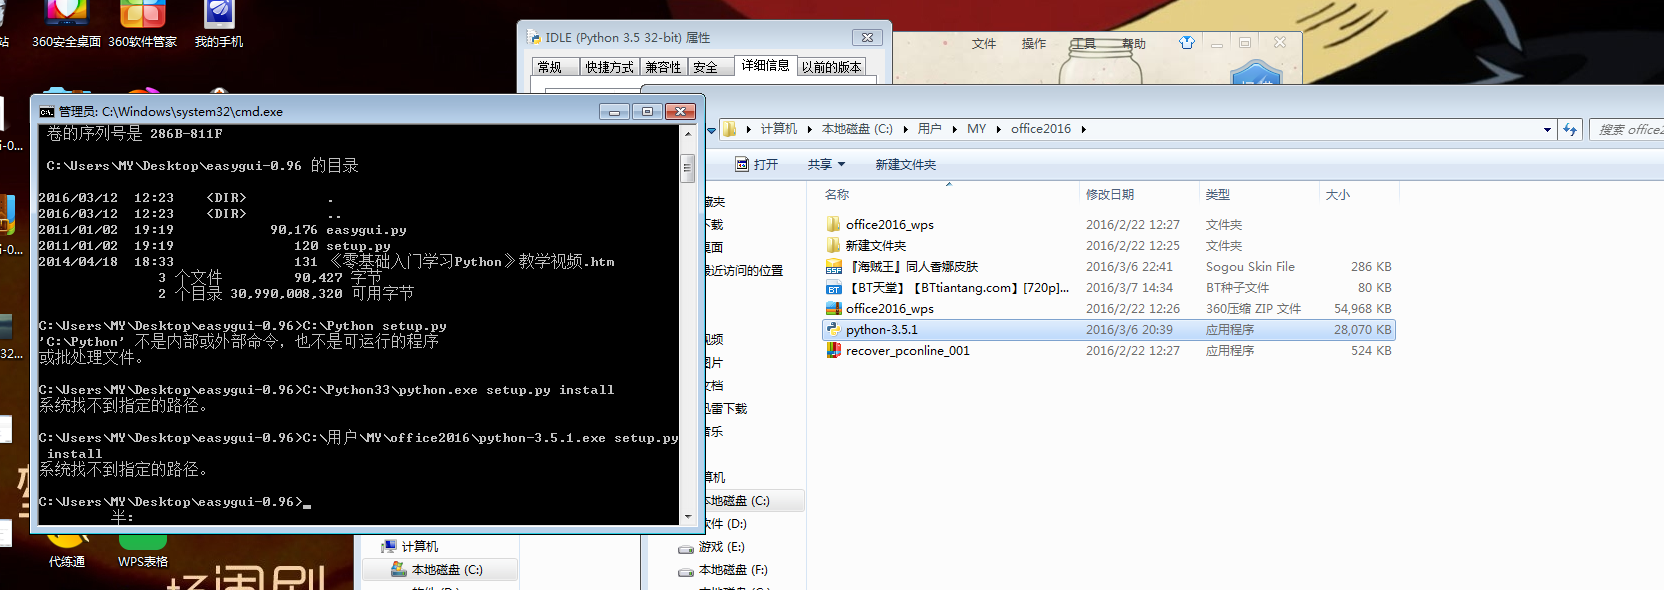Switch to the 兼容性 tab
The image size is (1664, 590).
662,67
